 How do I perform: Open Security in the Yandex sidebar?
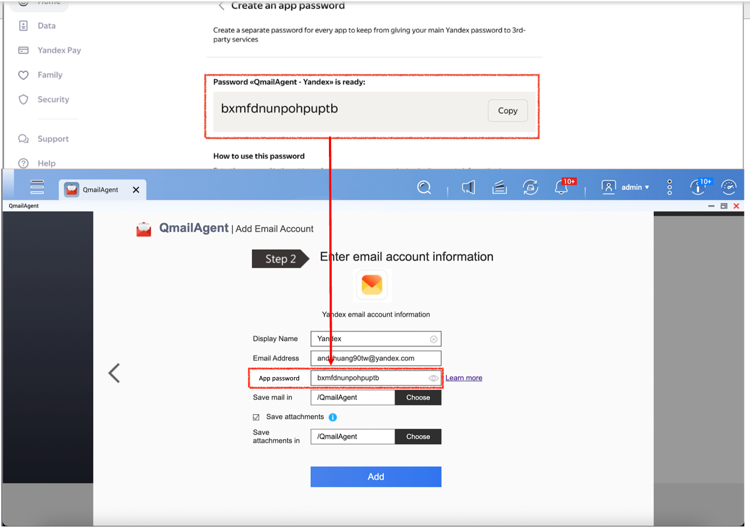pos(53,100)
